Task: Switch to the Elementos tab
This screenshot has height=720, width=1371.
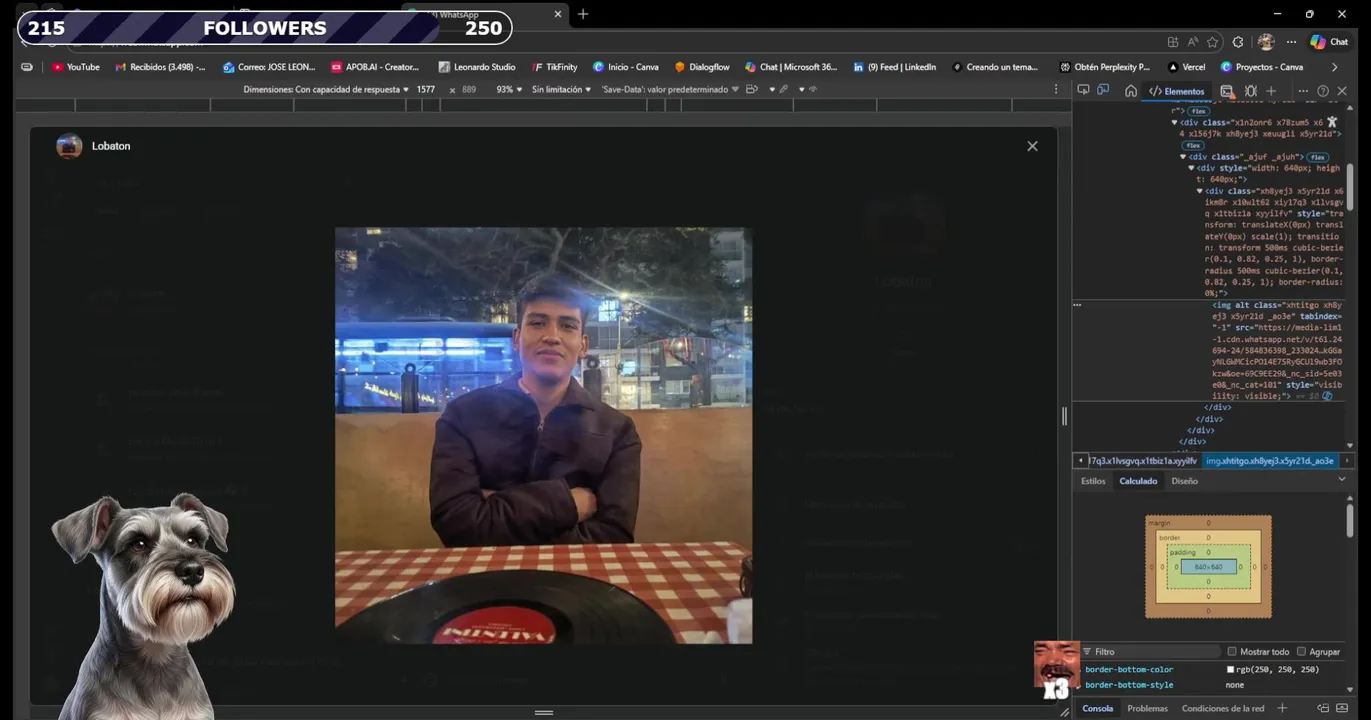Action: click(1177, 91)
